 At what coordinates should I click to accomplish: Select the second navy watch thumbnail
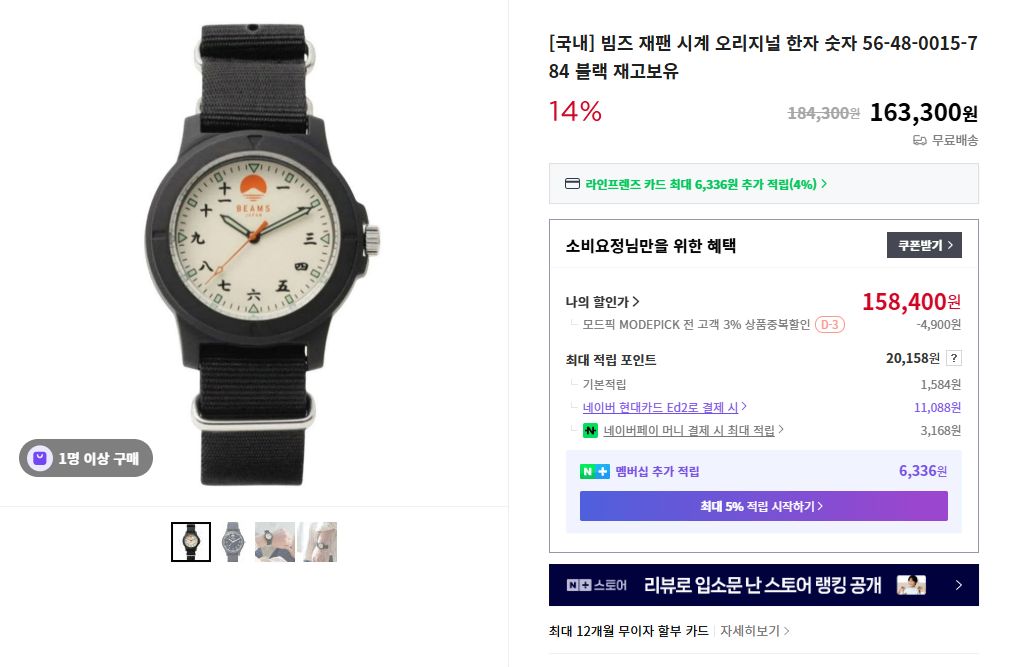233,542
